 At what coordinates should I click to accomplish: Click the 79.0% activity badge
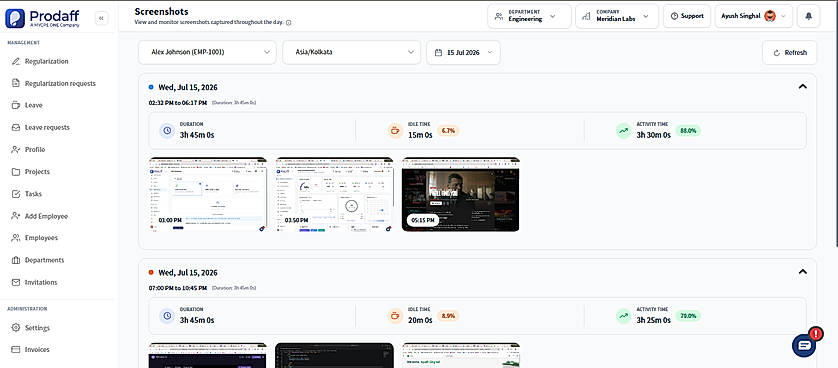(x=688, y=316)
